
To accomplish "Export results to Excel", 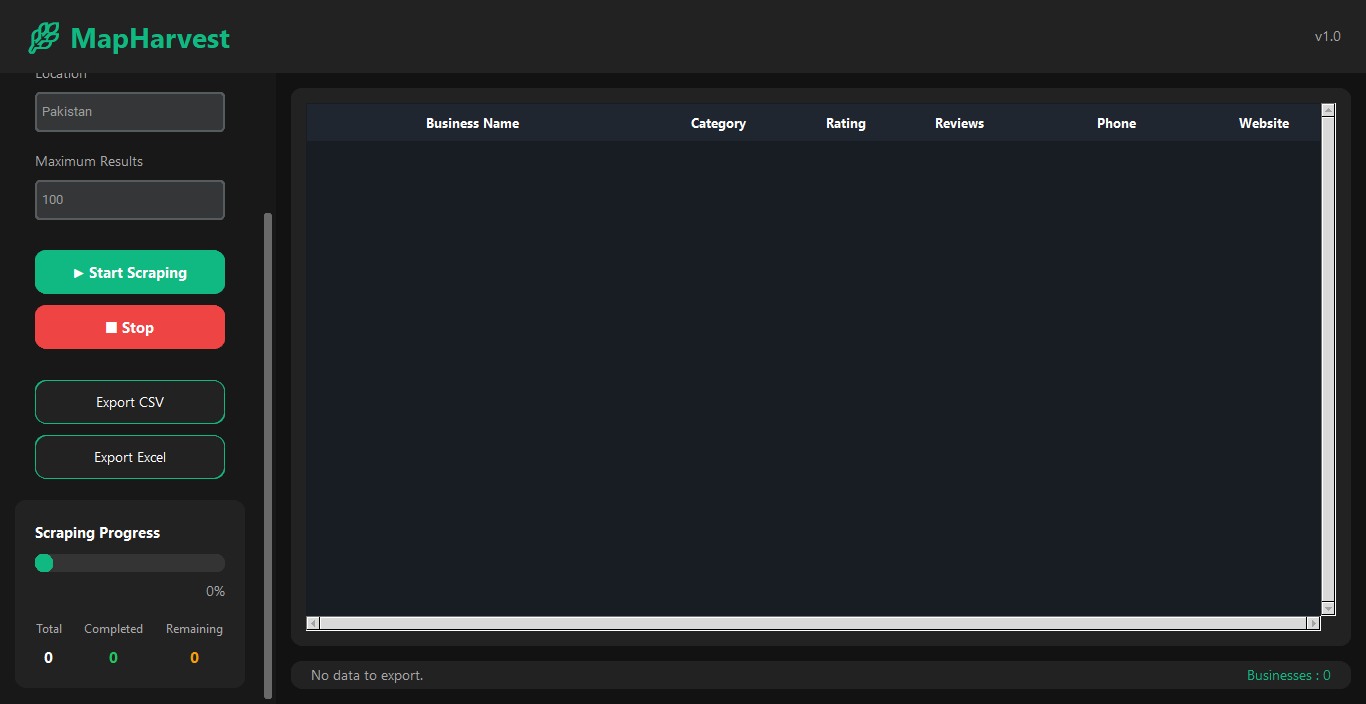I will click(130, 457).
